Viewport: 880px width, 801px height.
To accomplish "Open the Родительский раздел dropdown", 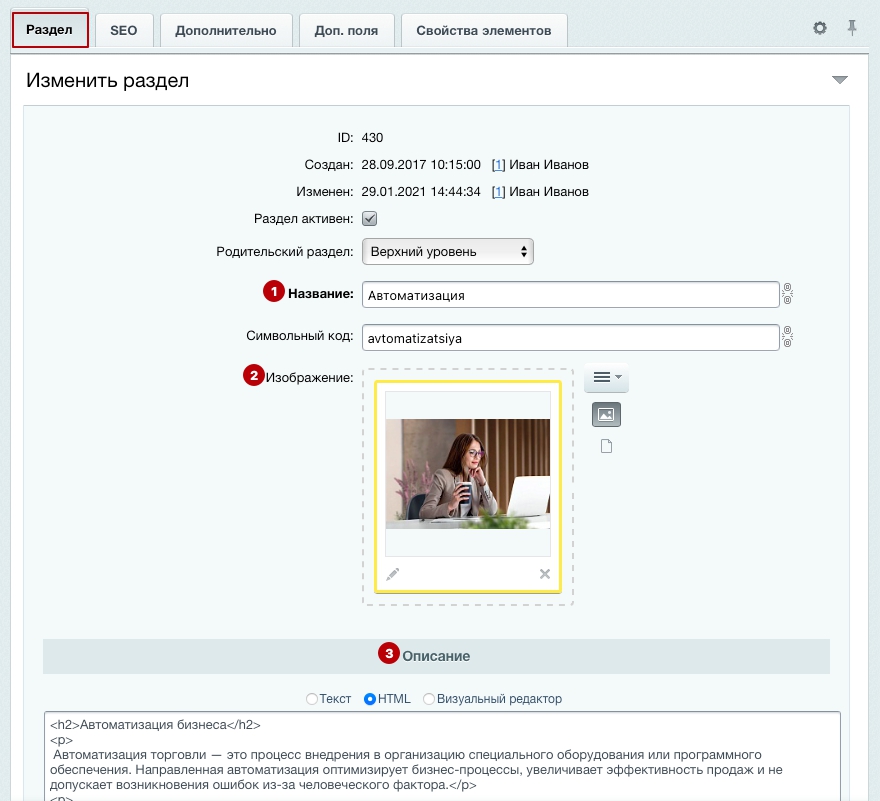I will (x=448, y=251).
